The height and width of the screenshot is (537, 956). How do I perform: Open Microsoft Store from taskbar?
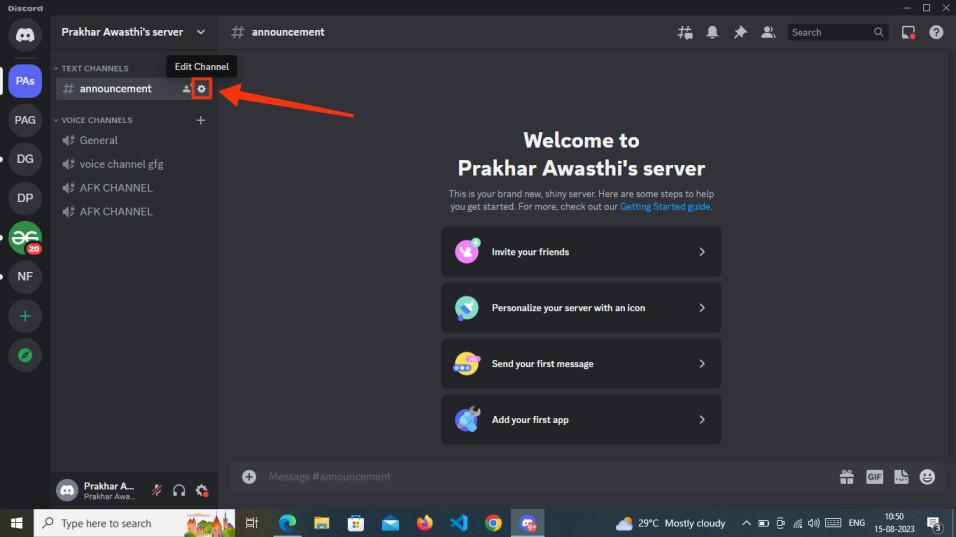(355, 523)
